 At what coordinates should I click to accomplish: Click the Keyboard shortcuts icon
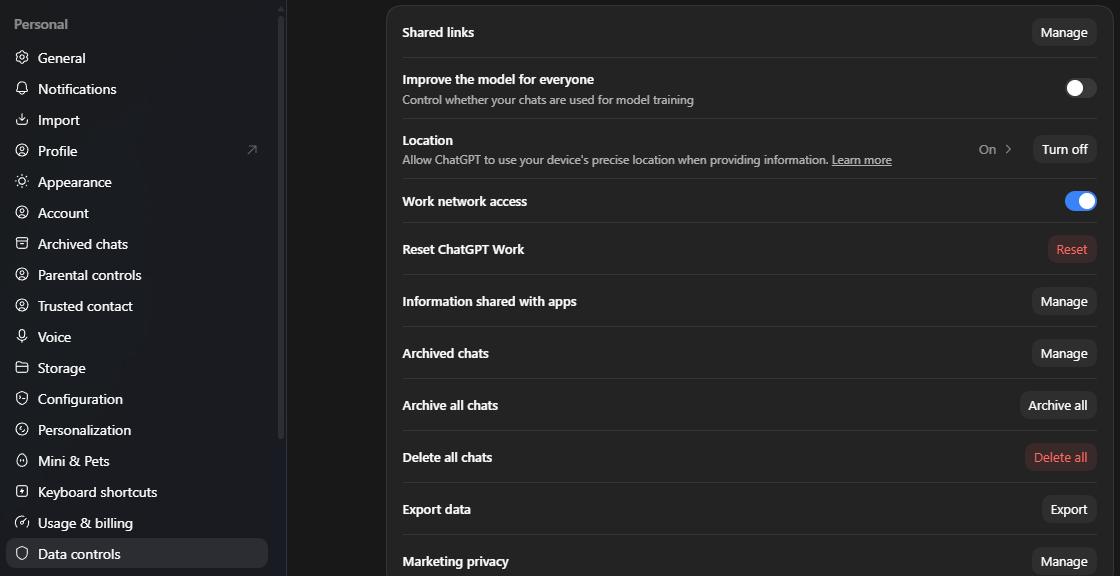point(22,492)
